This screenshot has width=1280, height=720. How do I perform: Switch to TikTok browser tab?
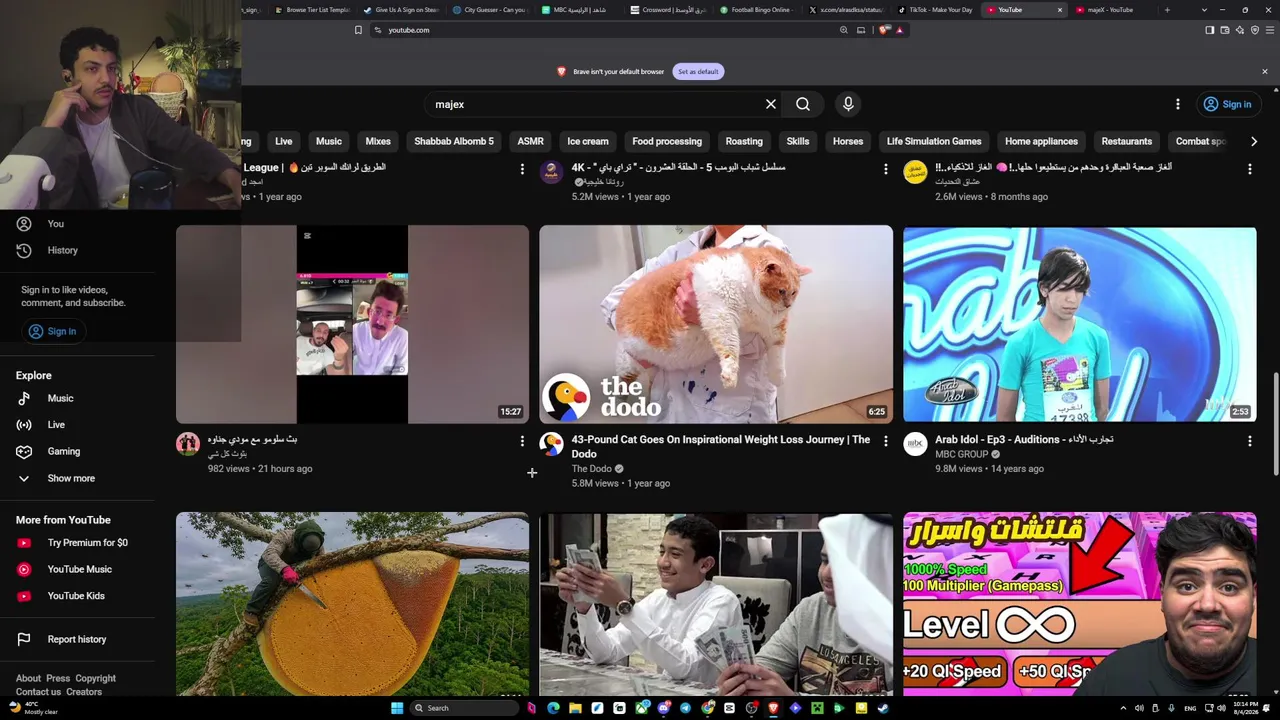click(x=936, y=10)
